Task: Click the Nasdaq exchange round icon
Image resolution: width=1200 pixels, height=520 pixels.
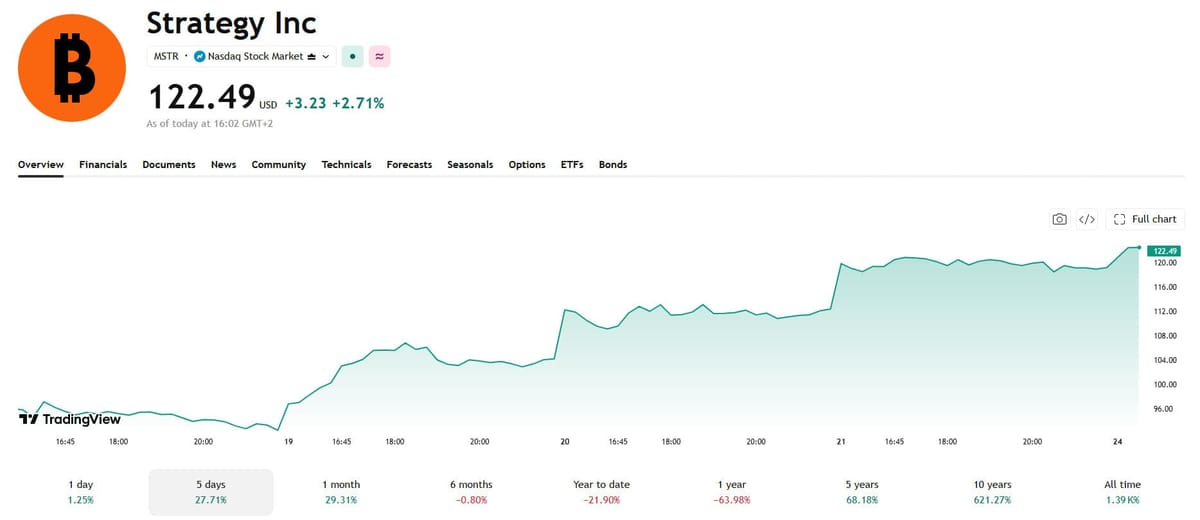Action: [x=199, y=57]
